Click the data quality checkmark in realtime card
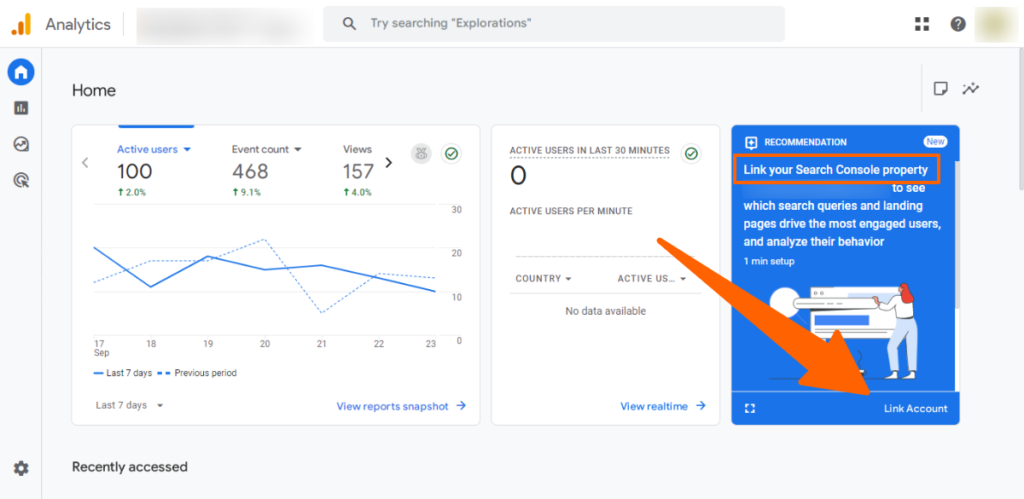Image resolution: width=1024 pixels, height=499 pixels. 690,153
